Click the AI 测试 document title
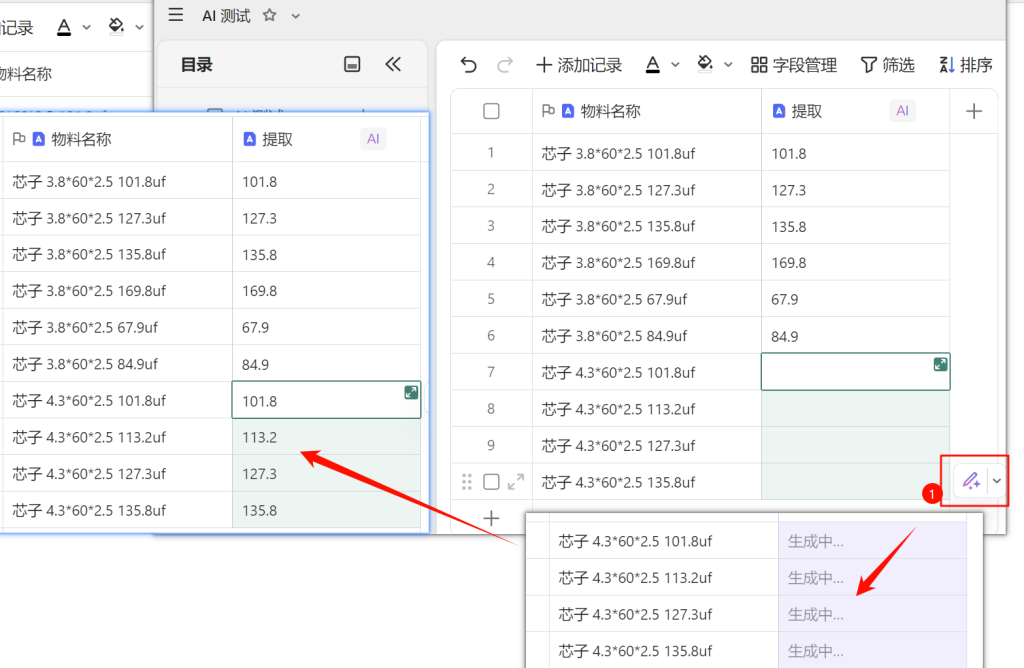The height and width of the screenshot is (668, 1024). click(226, 16)
